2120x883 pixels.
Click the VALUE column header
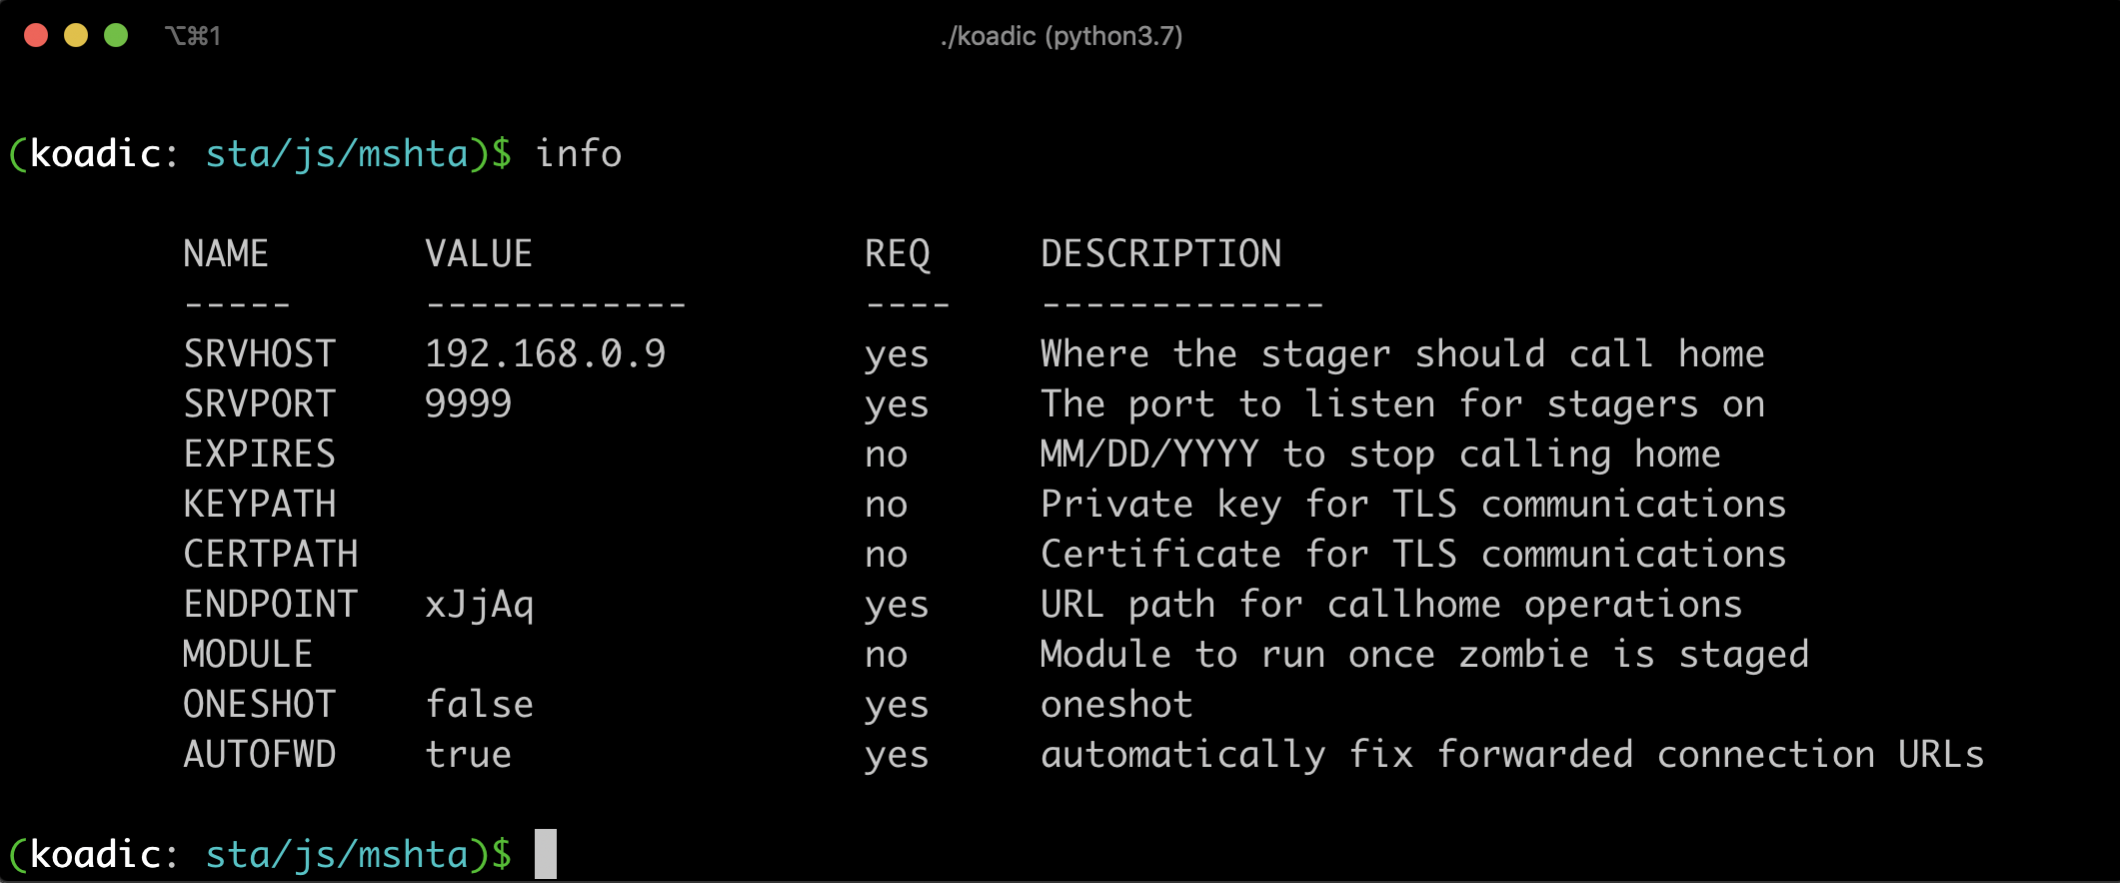click(x=479, y=253)
